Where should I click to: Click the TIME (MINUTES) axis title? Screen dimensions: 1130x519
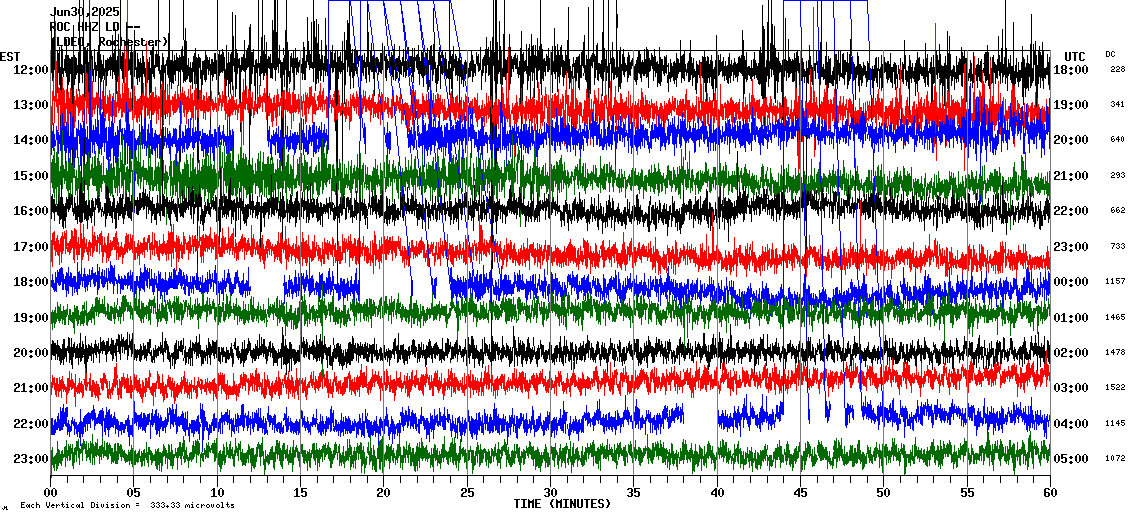[x=562, y=504]
